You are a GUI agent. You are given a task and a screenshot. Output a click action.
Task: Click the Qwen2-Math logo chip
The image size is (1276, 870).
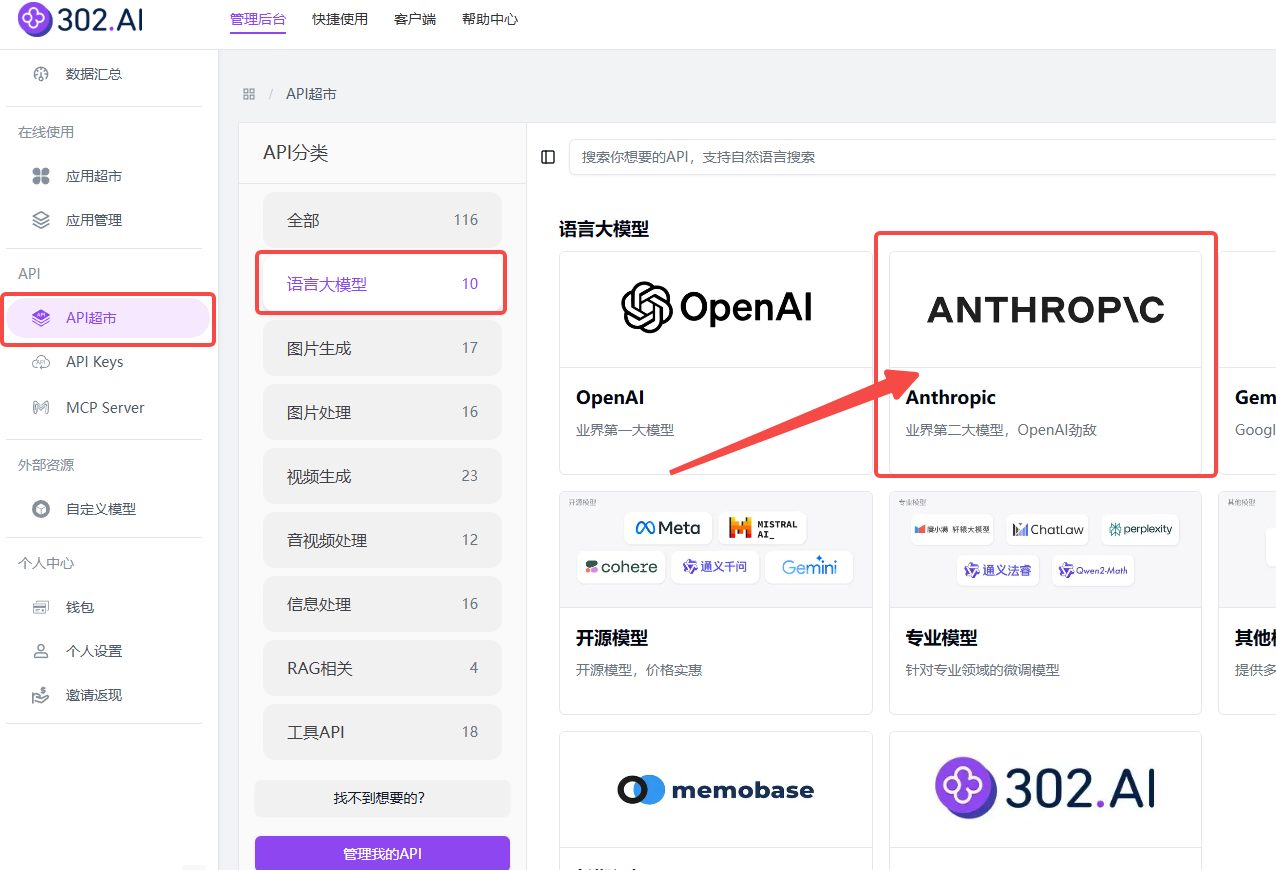pyautogui.click(x=1092, y=570)
